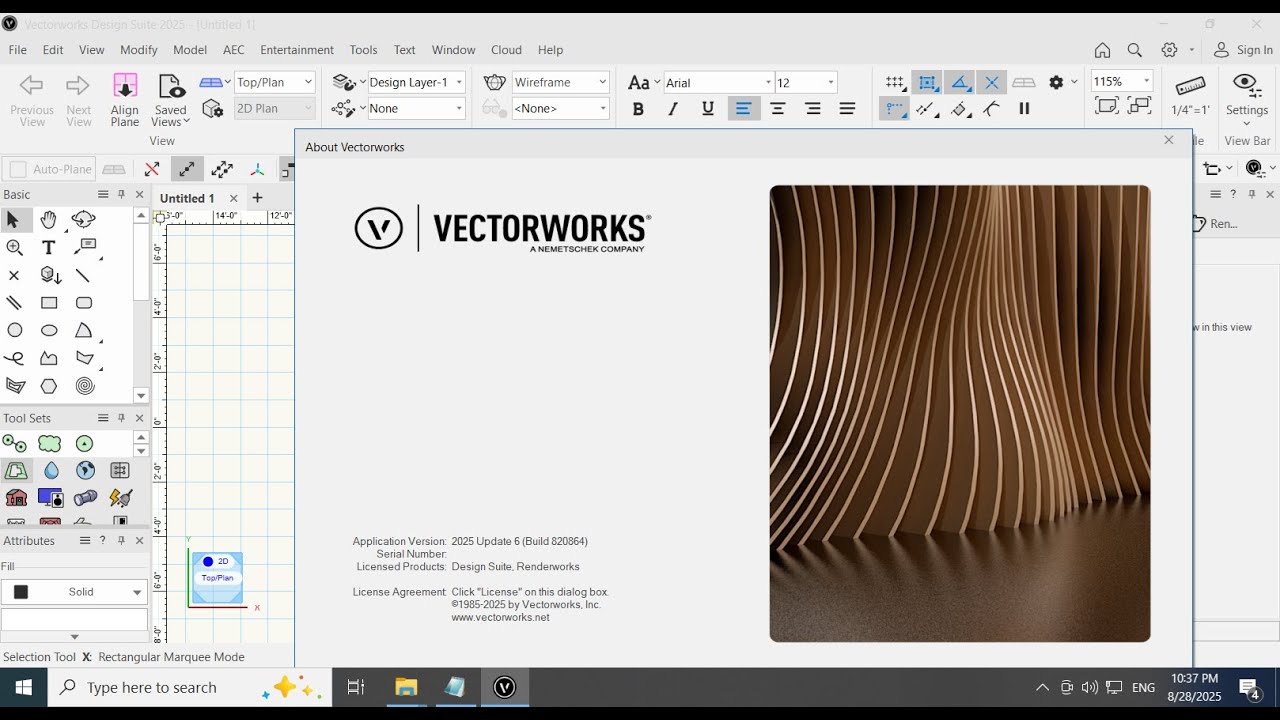Open the Modify menu

[139, 50]
